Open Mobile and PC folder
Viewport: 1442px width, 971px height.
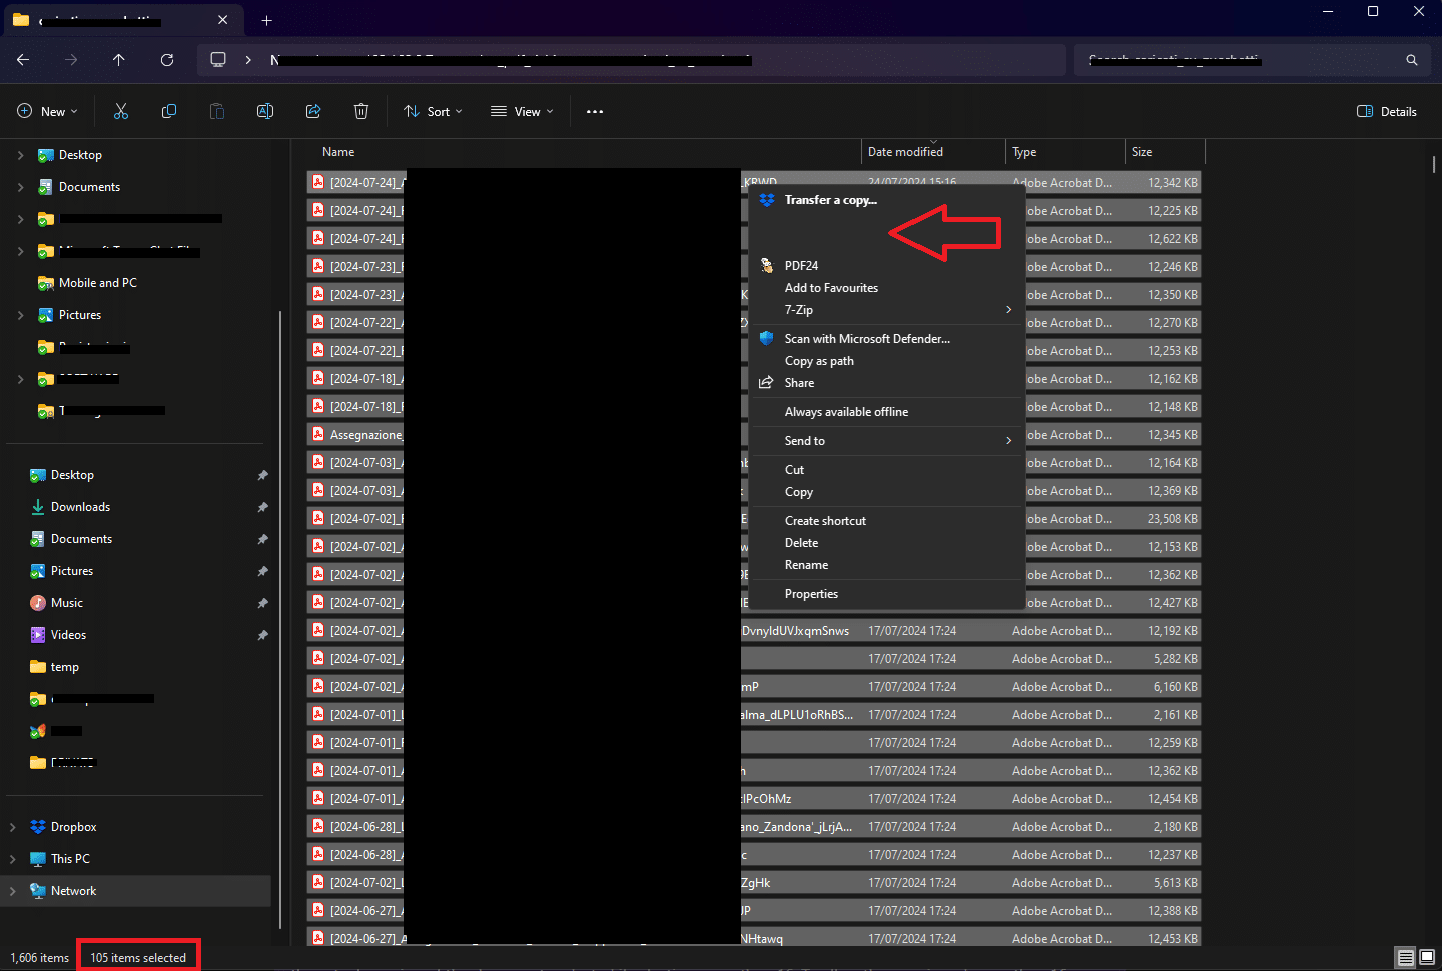(x=97, y=283)
